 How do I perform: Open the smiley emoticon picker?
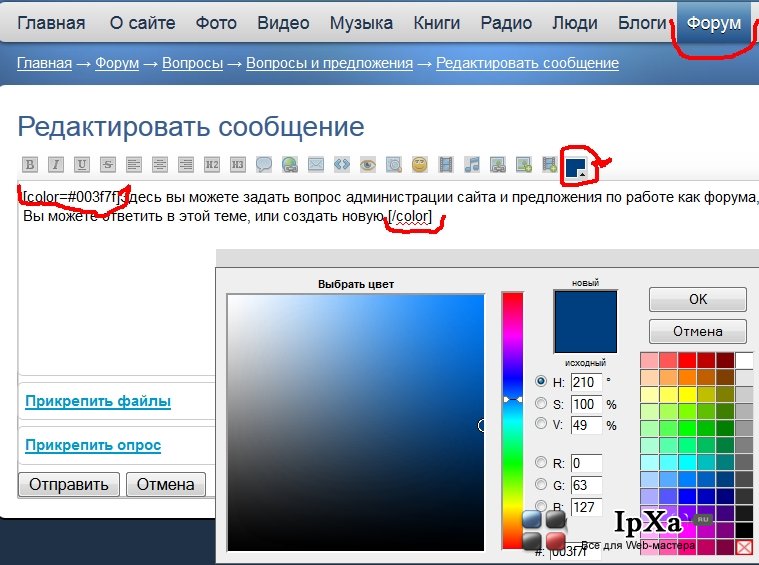point(420,165)
